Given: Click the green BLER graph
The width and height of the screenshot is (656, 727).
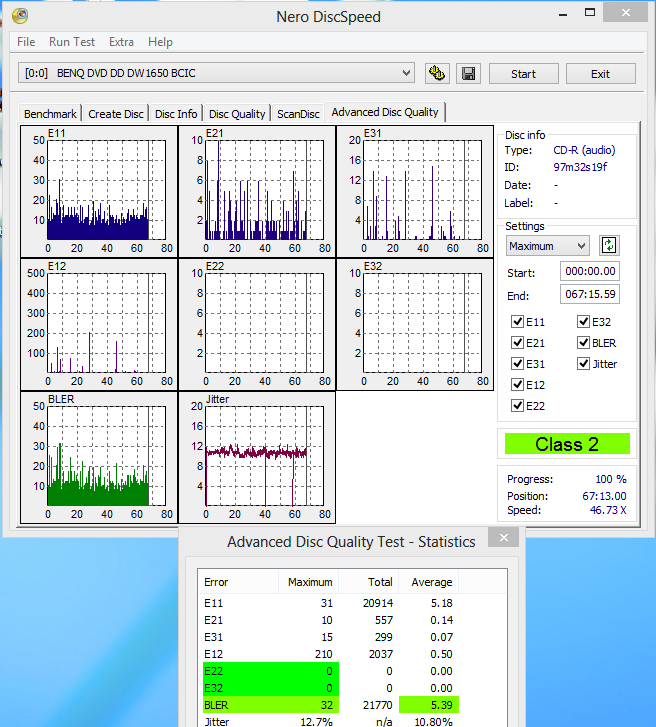Looking at the screenshot, I should coord(99,457).
